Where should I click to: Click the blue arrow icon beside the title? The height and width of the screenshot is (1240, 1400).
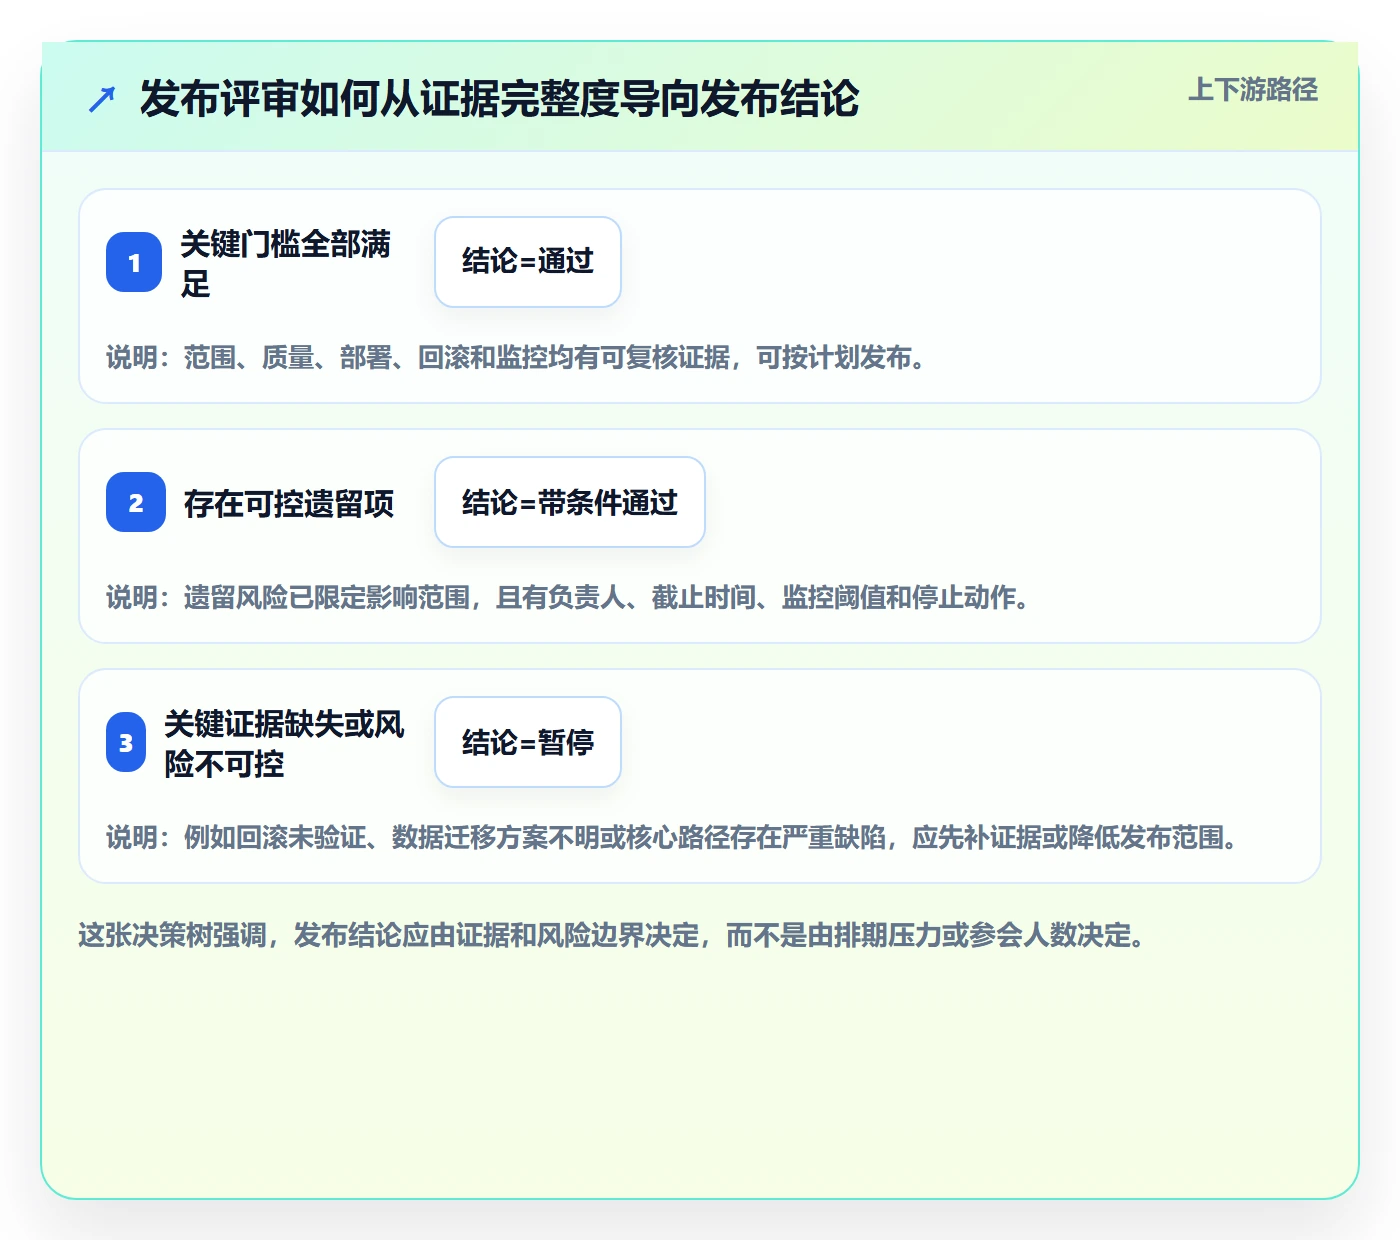tap(102, 99)
